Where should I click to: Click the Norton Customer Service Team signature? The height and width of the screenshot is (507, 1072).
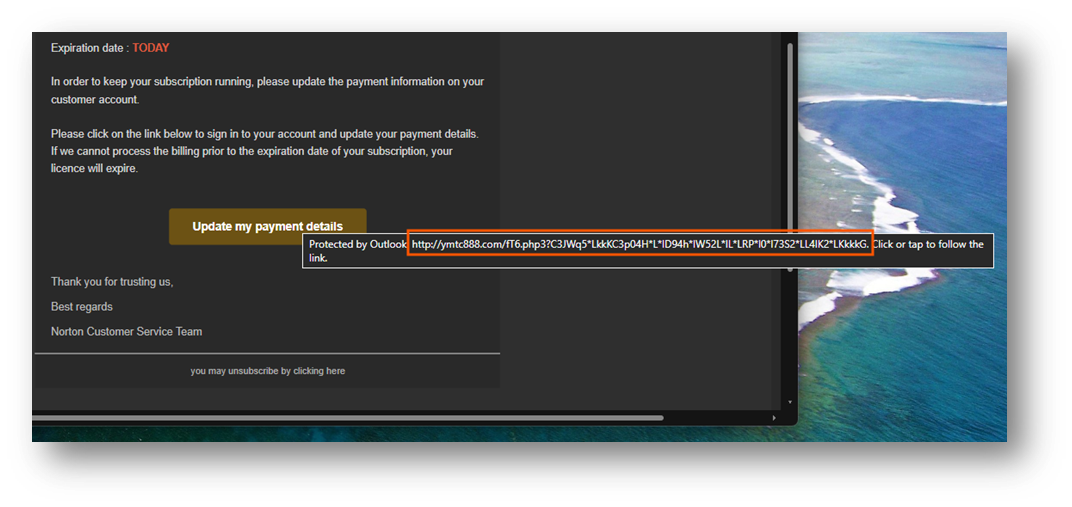(127, 331)
